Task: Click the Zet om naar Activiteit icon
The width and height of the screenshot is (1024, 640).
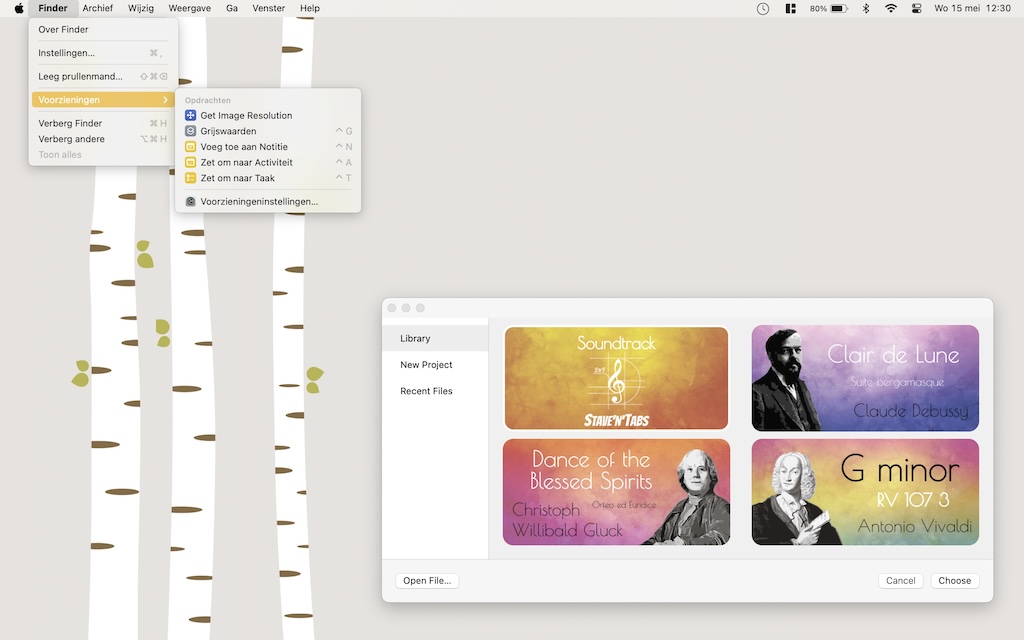Action: 191,163
